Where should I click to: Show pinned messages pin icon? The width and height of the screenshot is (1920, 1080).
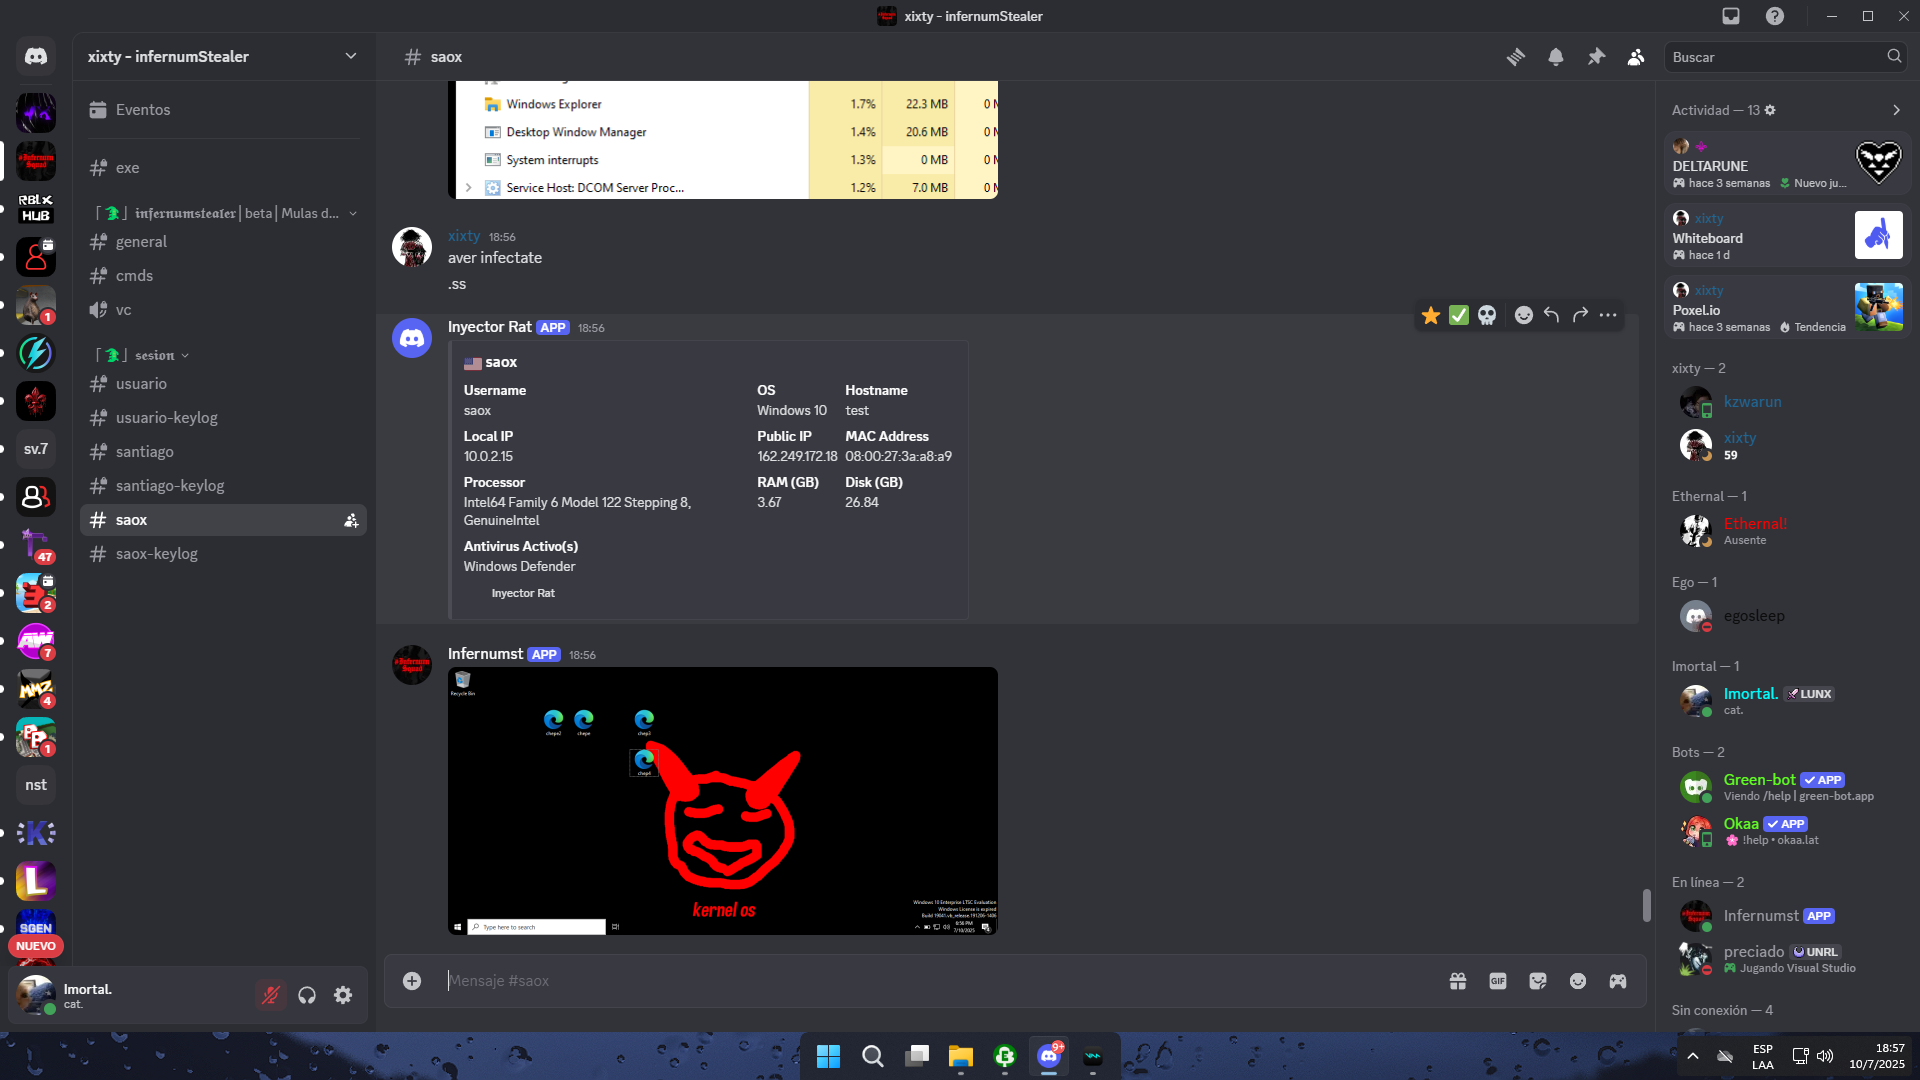point(1596,57)
